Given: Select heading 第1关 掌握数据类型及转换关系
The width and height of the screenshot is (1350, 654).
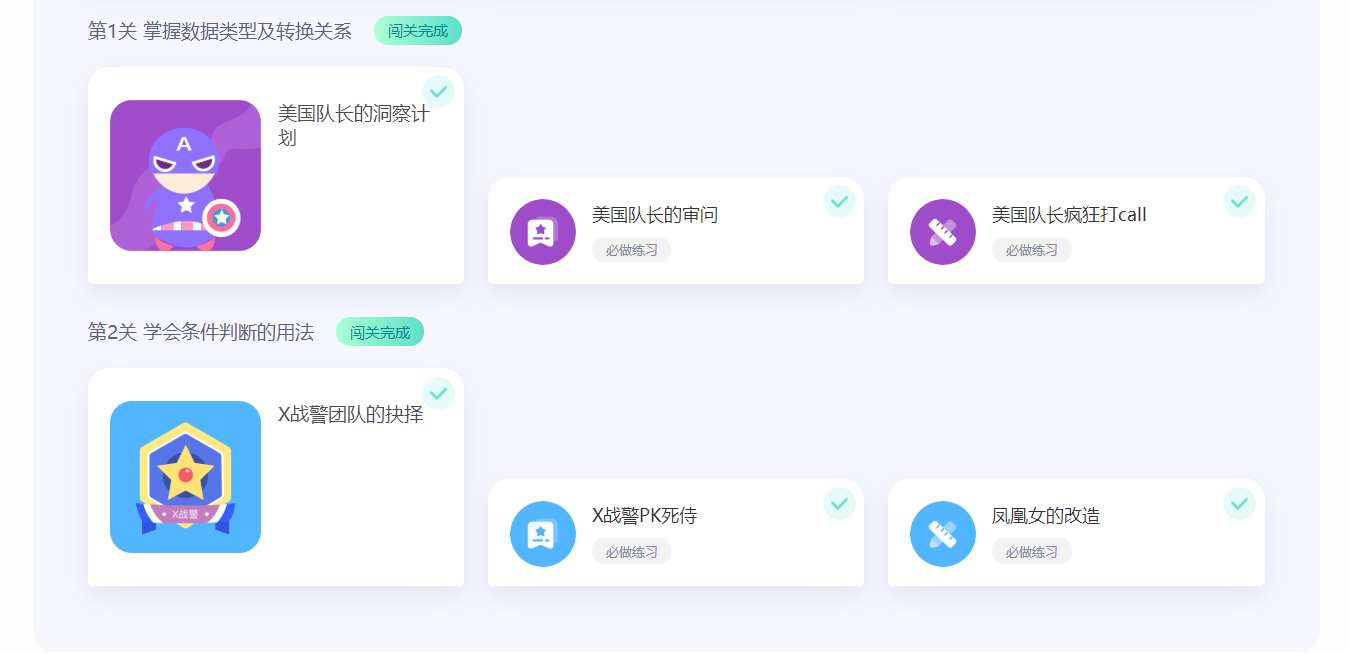Looking at the screenshot, I should (220, 31).
